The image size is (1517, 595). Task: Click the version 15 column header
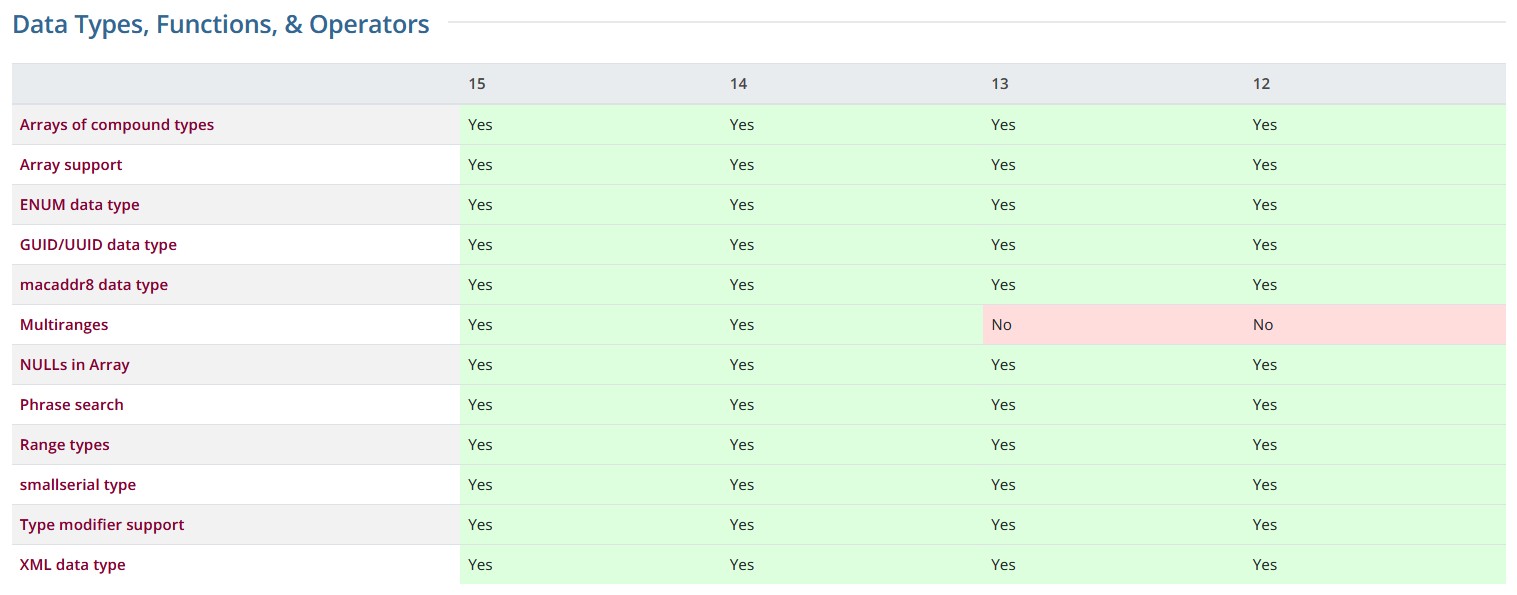[x=477, y=84]
